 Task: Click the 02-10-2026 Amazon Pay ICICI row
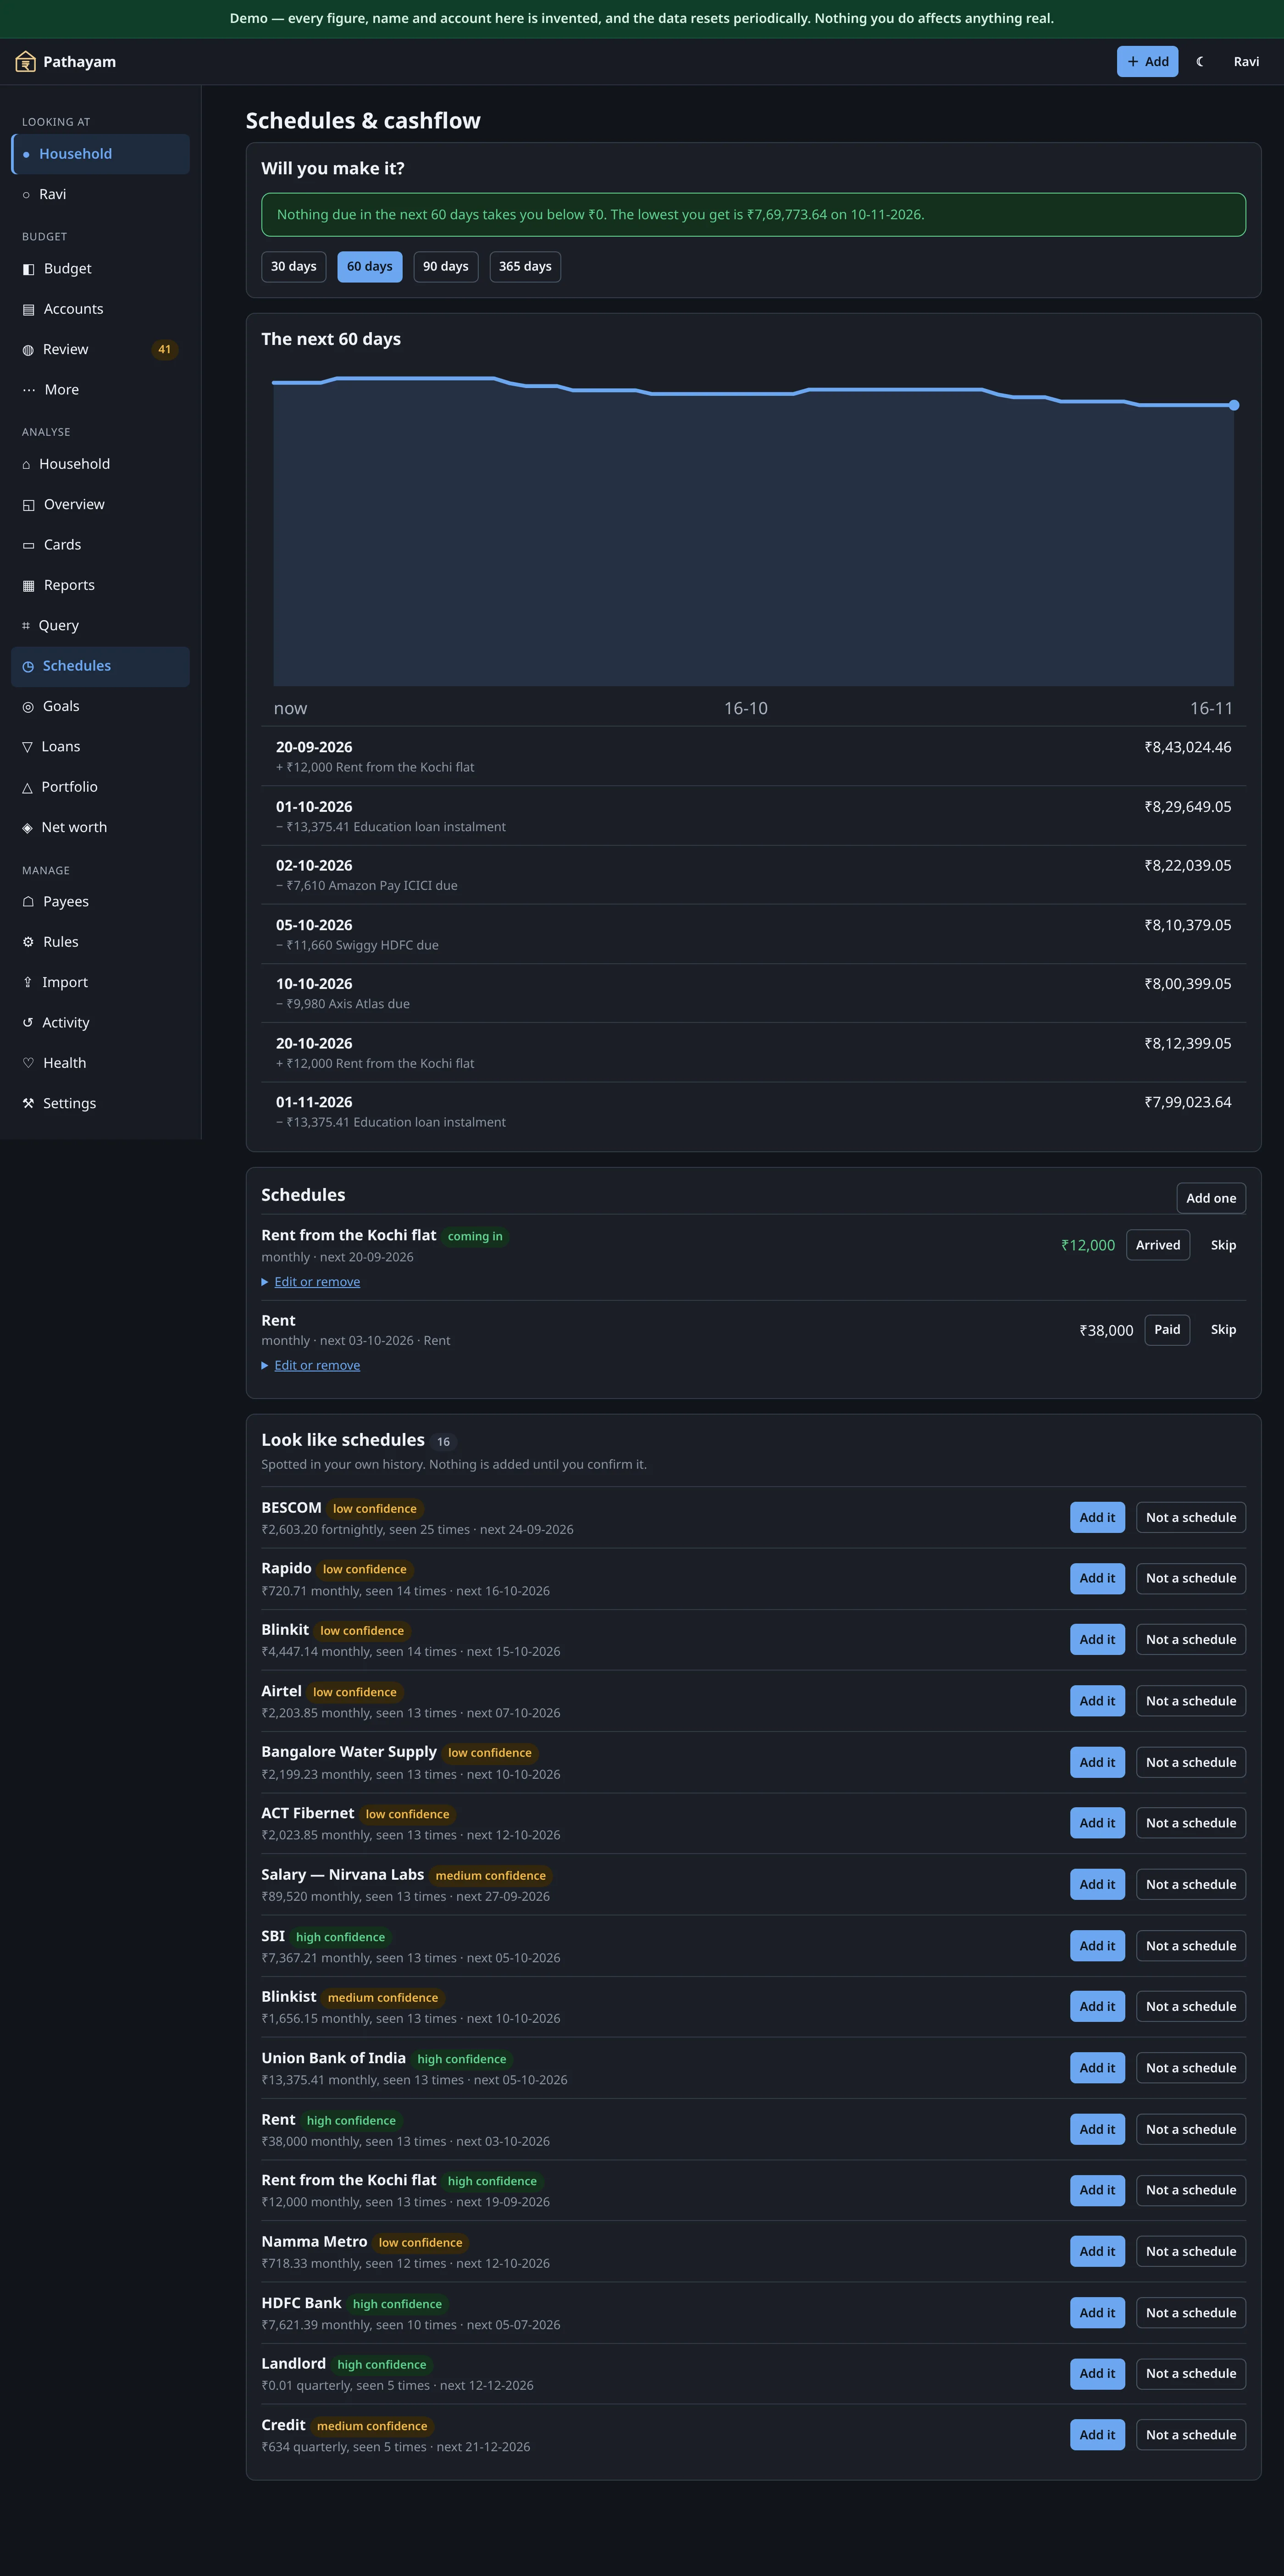tap(753, 876)
